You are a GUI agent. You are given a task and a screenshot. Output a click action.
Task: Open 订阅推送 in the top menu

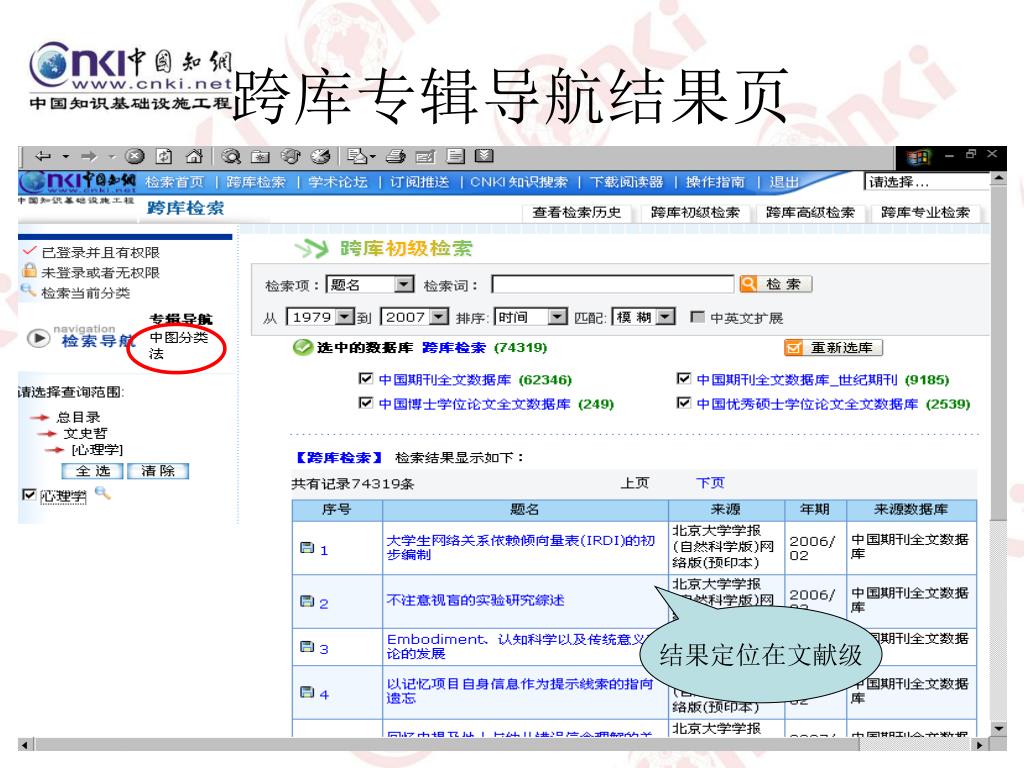420,182
